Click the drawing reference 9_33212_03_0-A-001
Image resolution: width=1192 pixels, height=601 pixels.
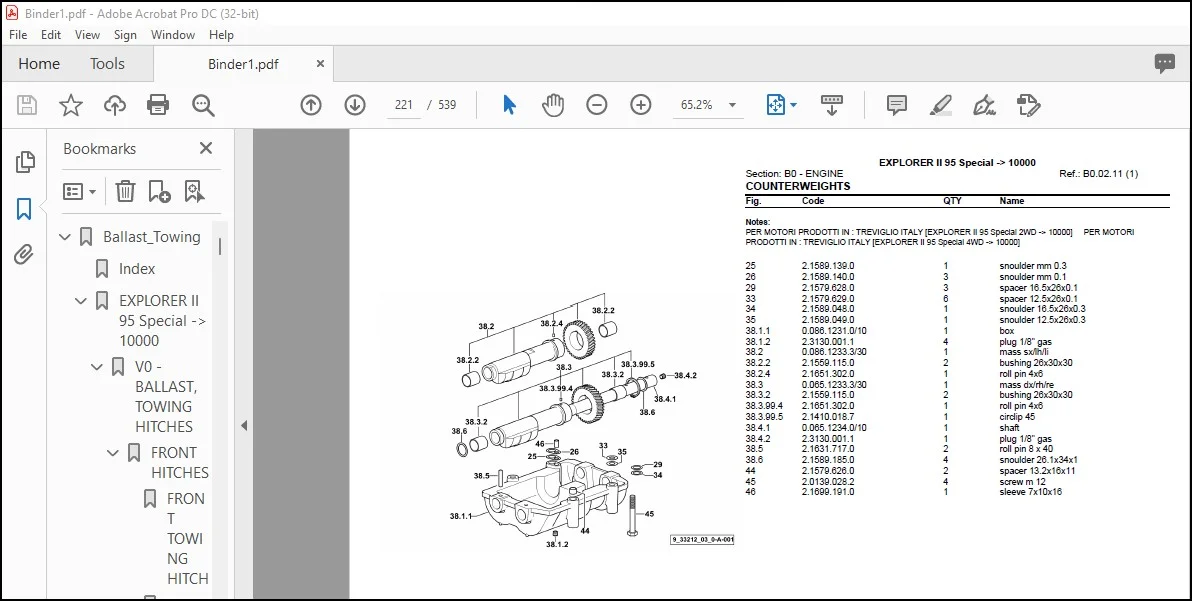(702, 539)
